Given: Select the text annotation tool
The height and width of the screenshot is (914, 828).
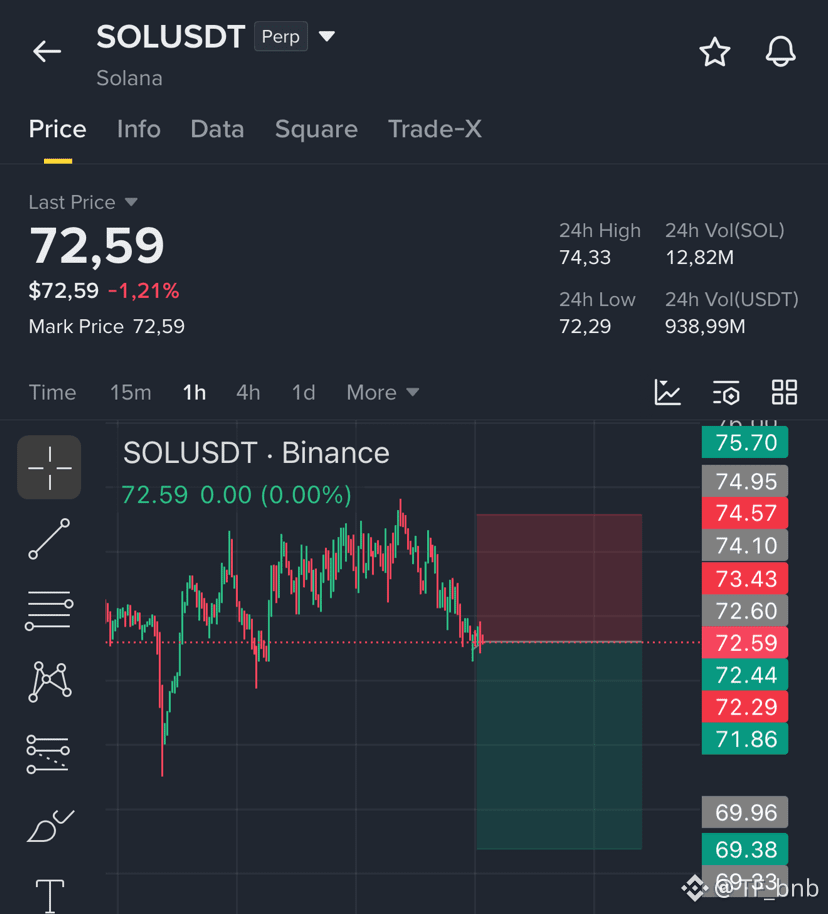Looking at the screenshot, I should coord(50,896).
